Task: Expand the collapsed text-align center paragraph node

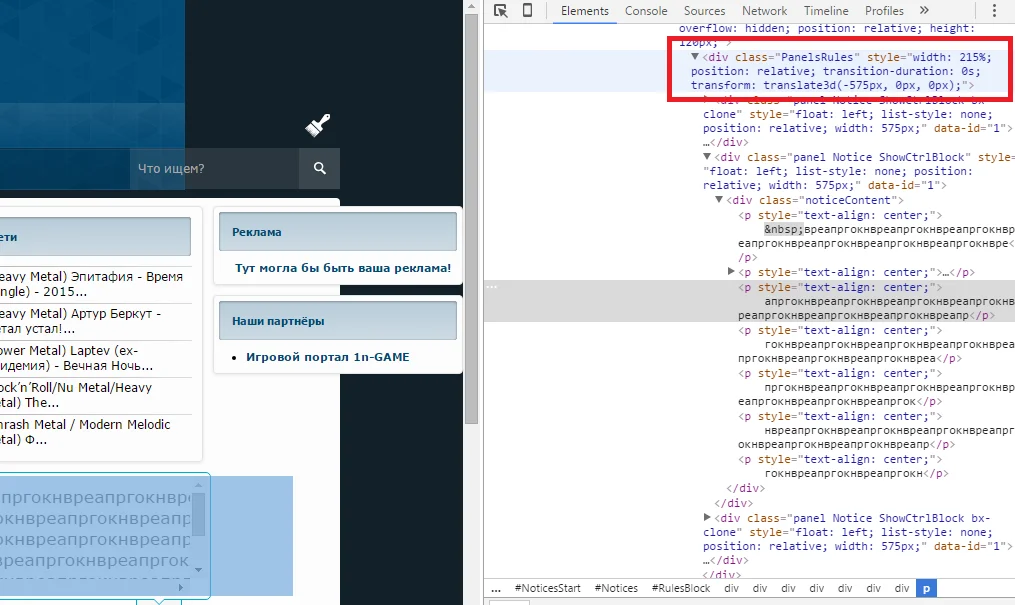Action: click(731, 272)
